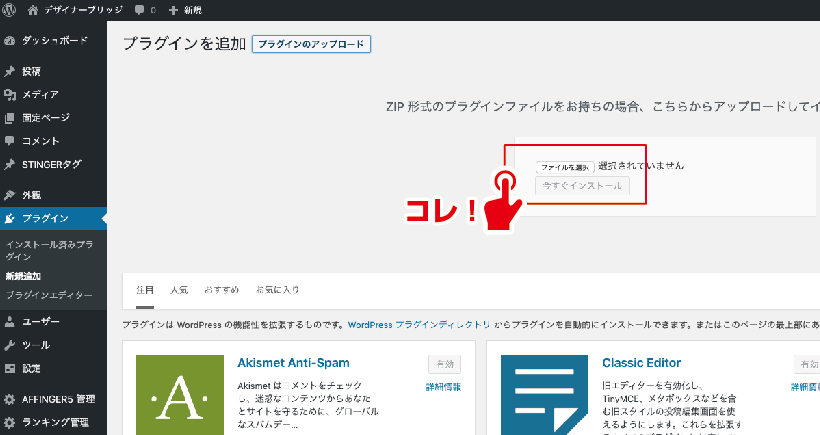Switch to the 人気 tab

(179, 290)
